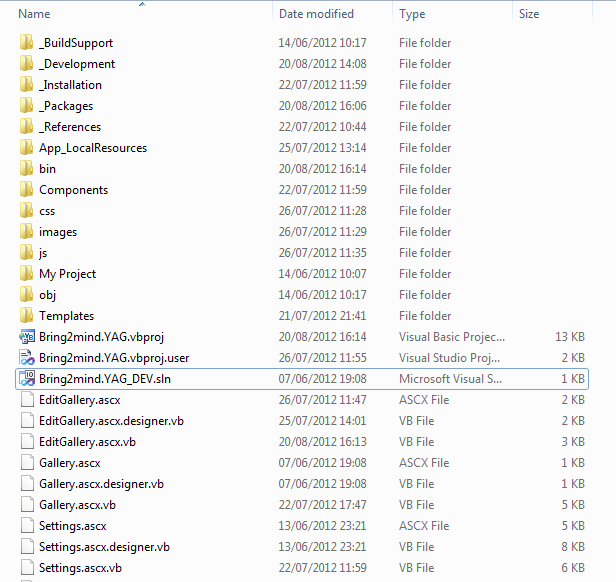Click the _Packages folder icon

point(26,105)
